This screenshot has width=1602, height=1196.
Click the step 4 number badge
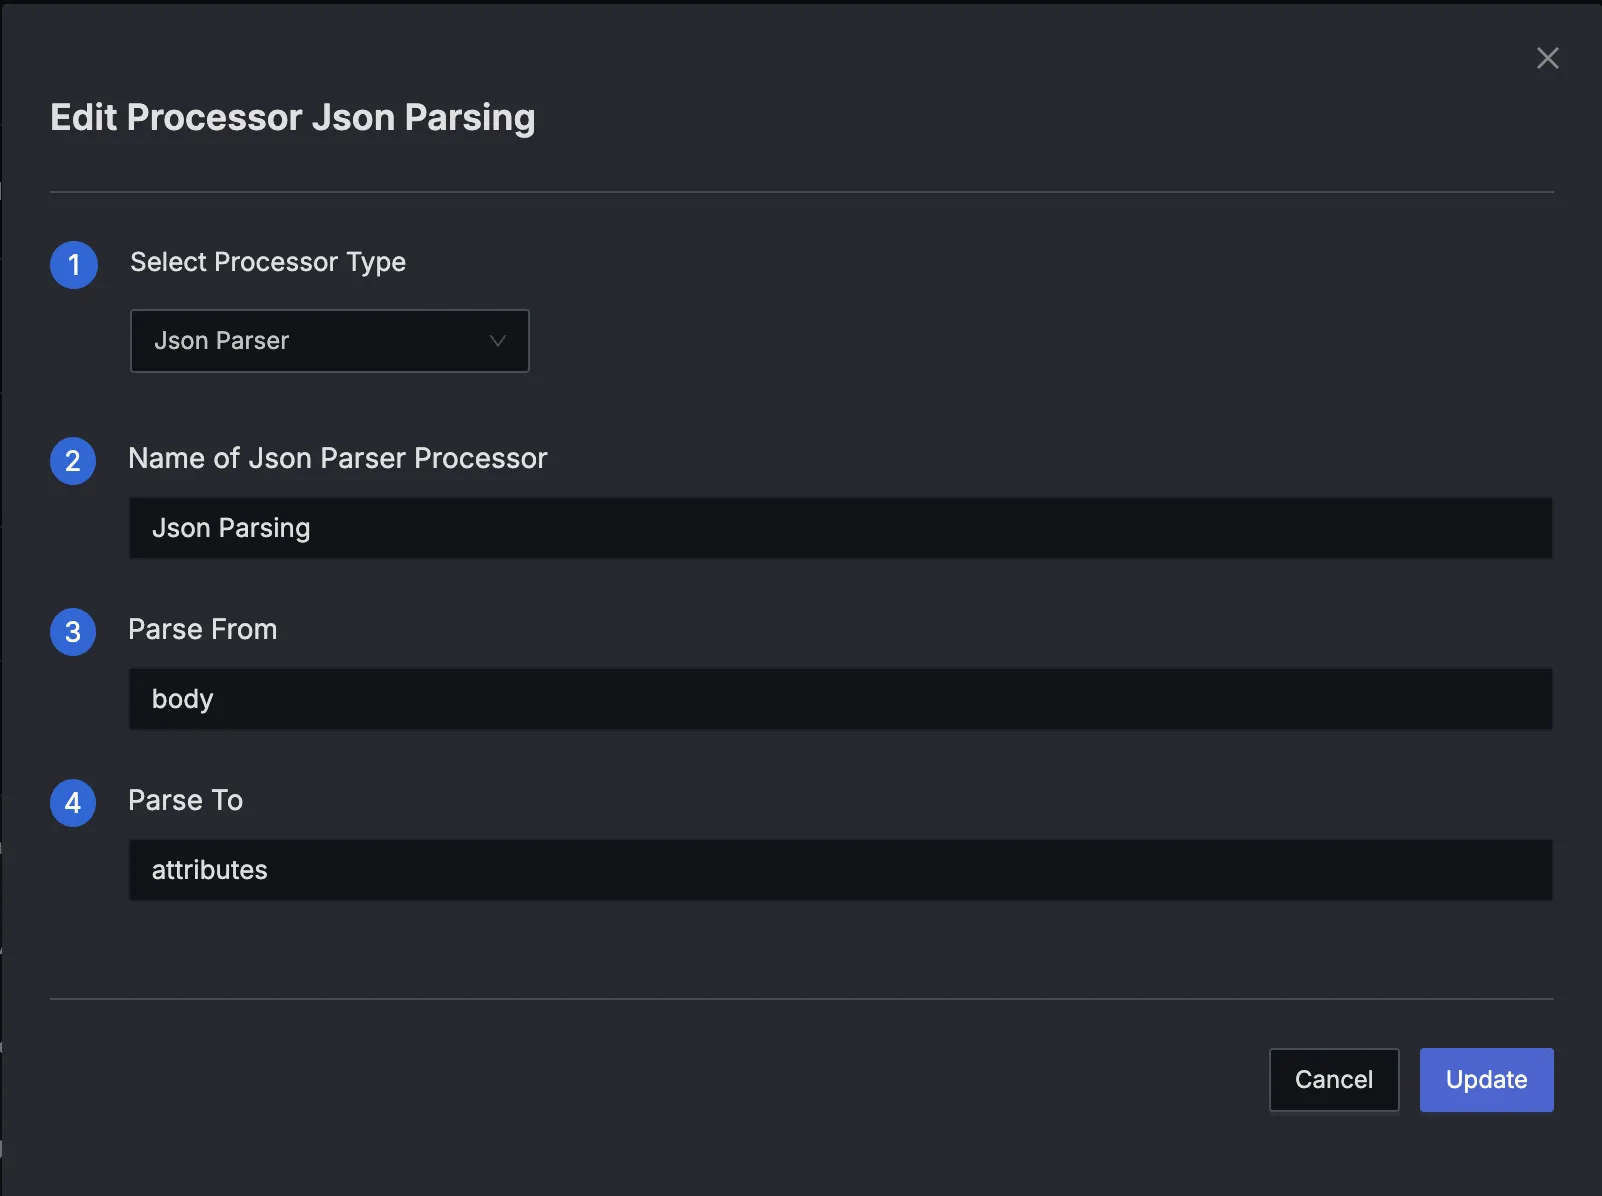point(73,803)
